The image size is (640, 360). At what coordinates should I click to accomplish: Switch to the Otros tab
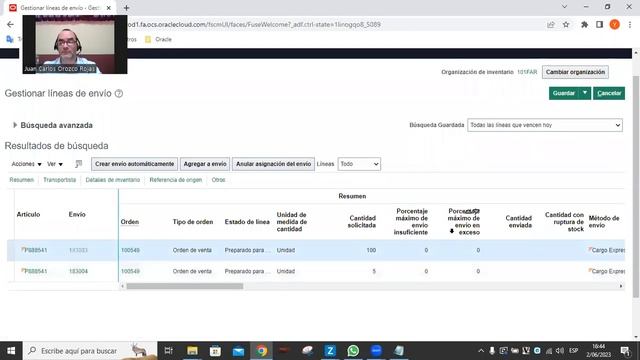[218, 180]
